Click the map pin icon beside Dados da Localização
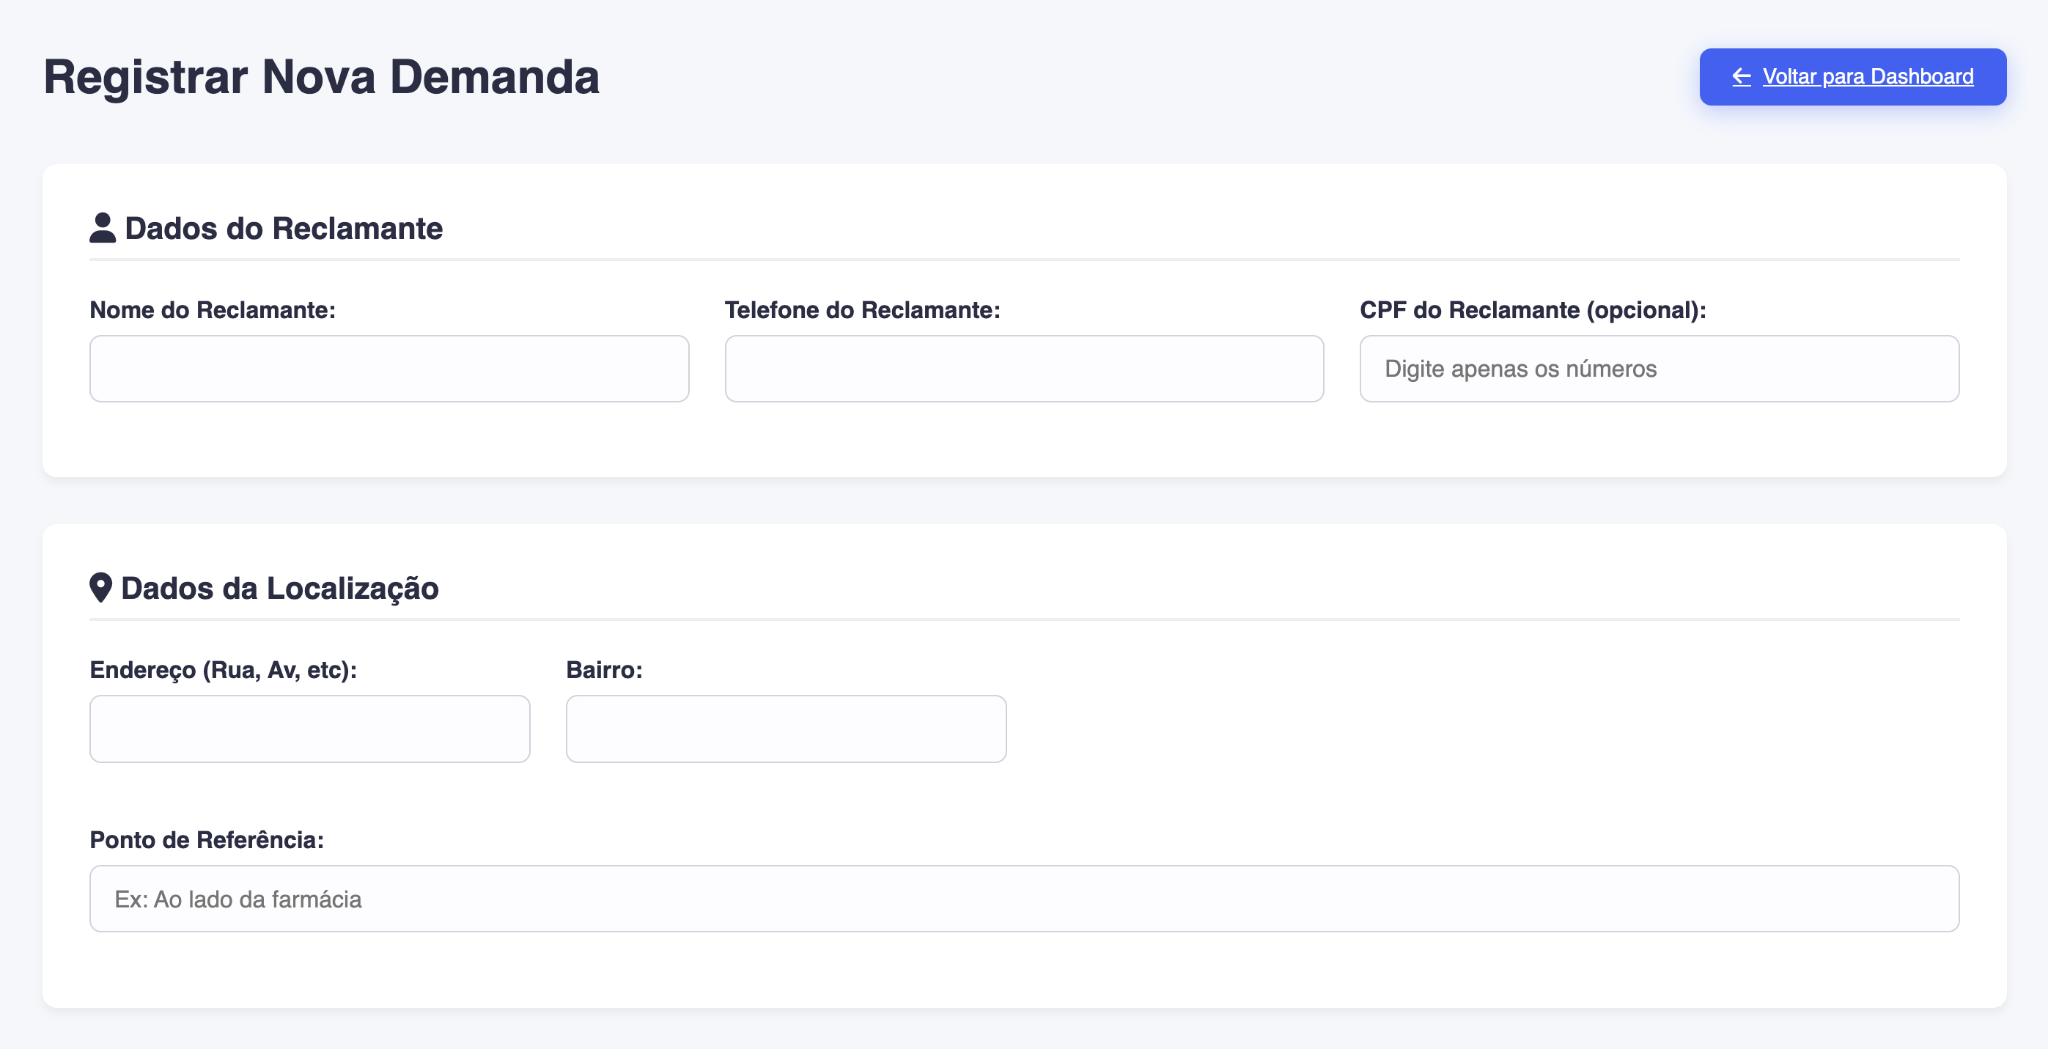 pos(100,588)
